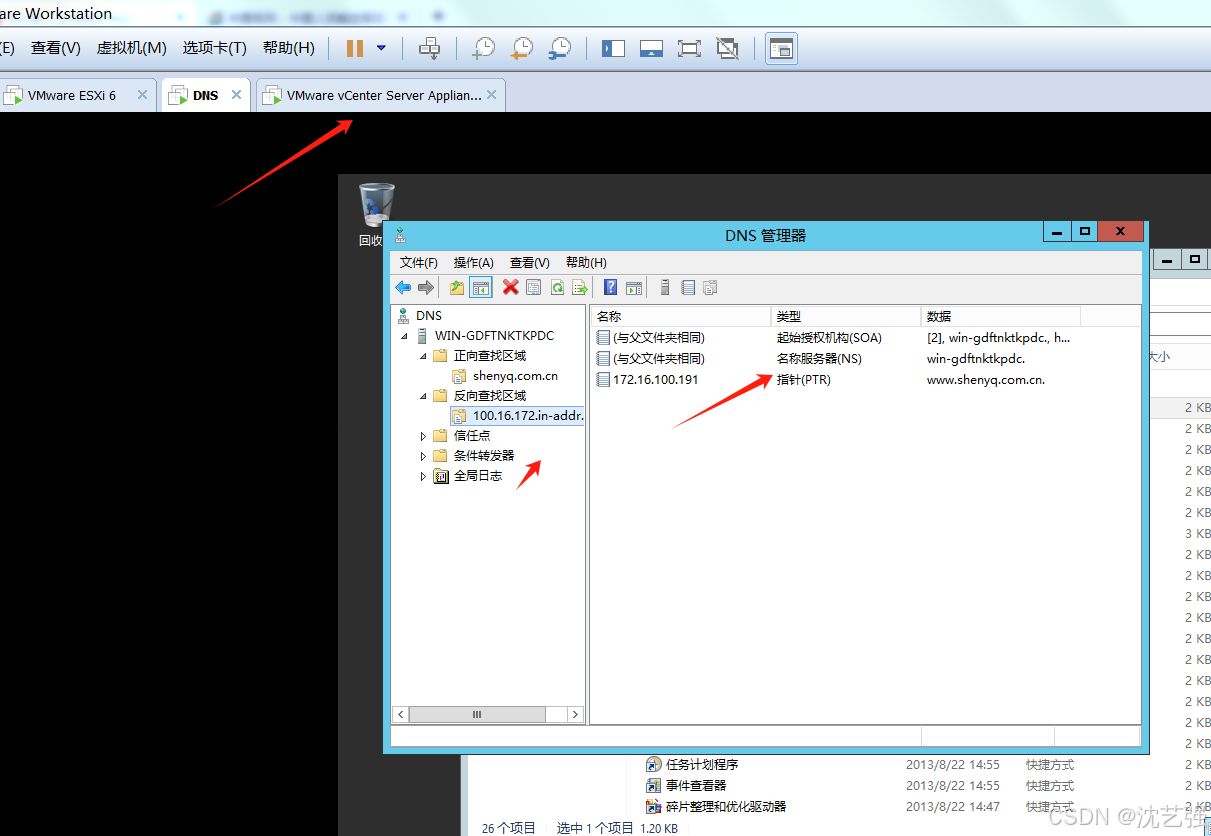Click the new server icon in DNS toolbar
1211x836 pixels.
coord(665,288)
